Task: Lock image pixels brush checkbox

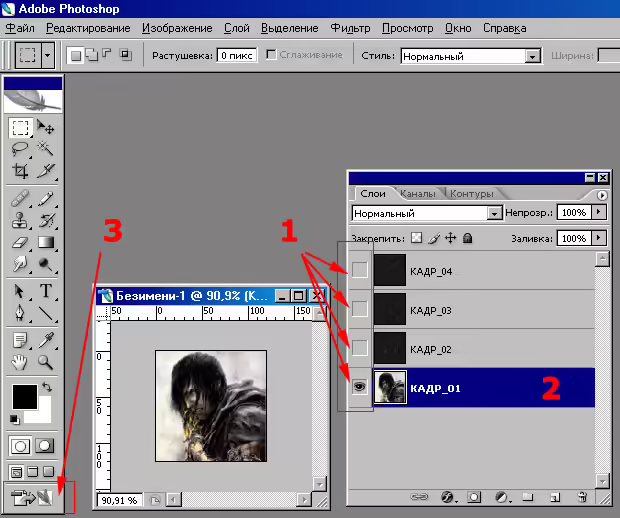Action: tap(434, 238)
